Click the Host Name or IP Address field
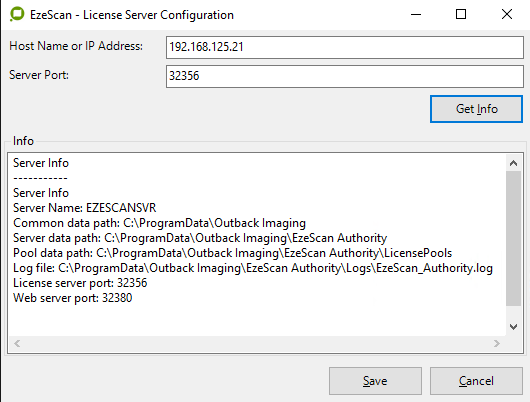Viewport: 530px width, 402px height. coord(345,47)
